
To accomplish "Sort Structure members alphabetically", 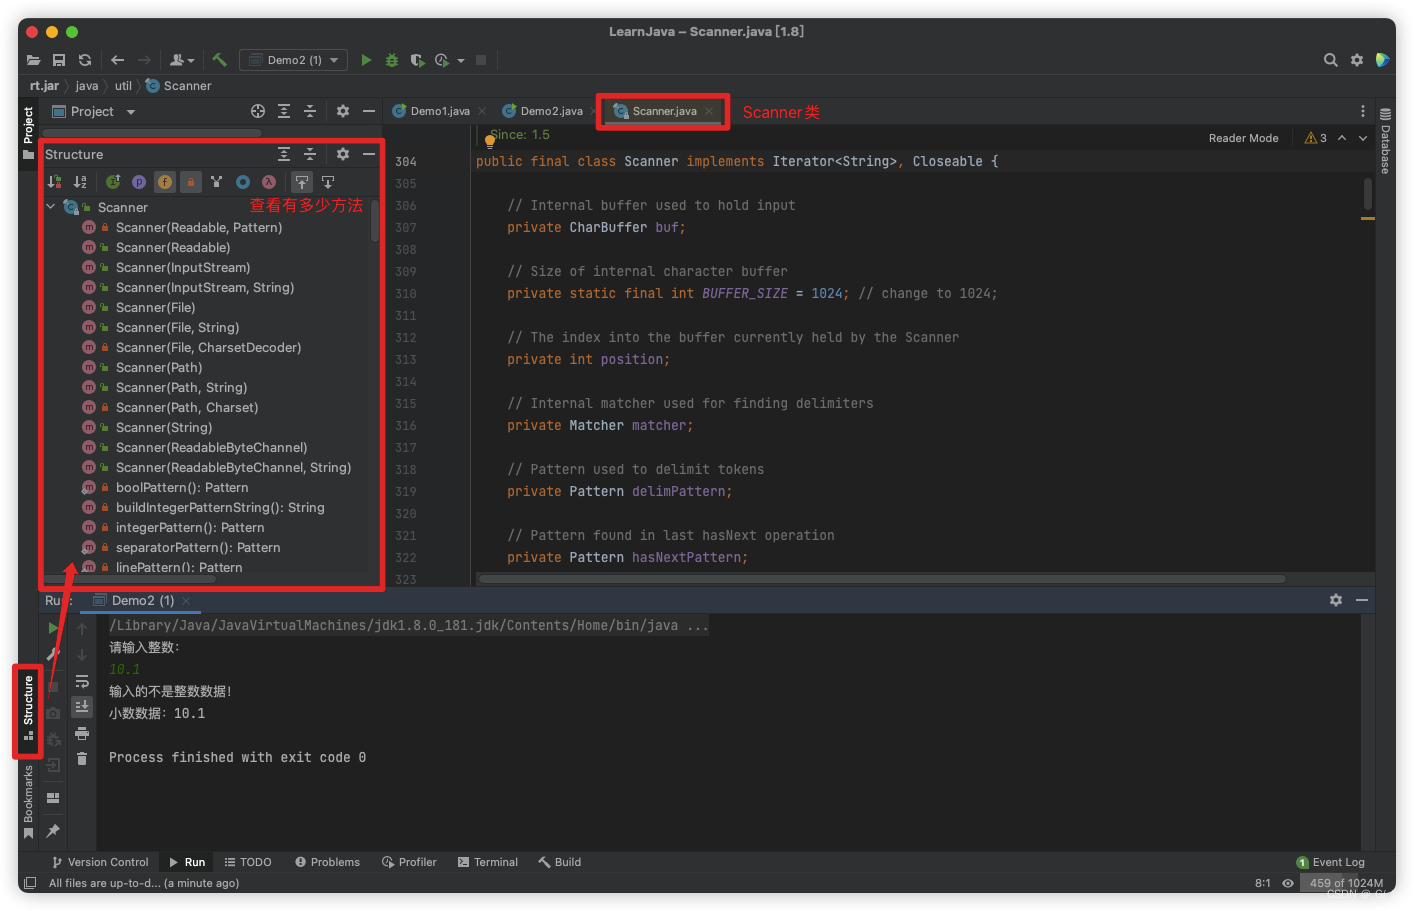I will 80,182.
